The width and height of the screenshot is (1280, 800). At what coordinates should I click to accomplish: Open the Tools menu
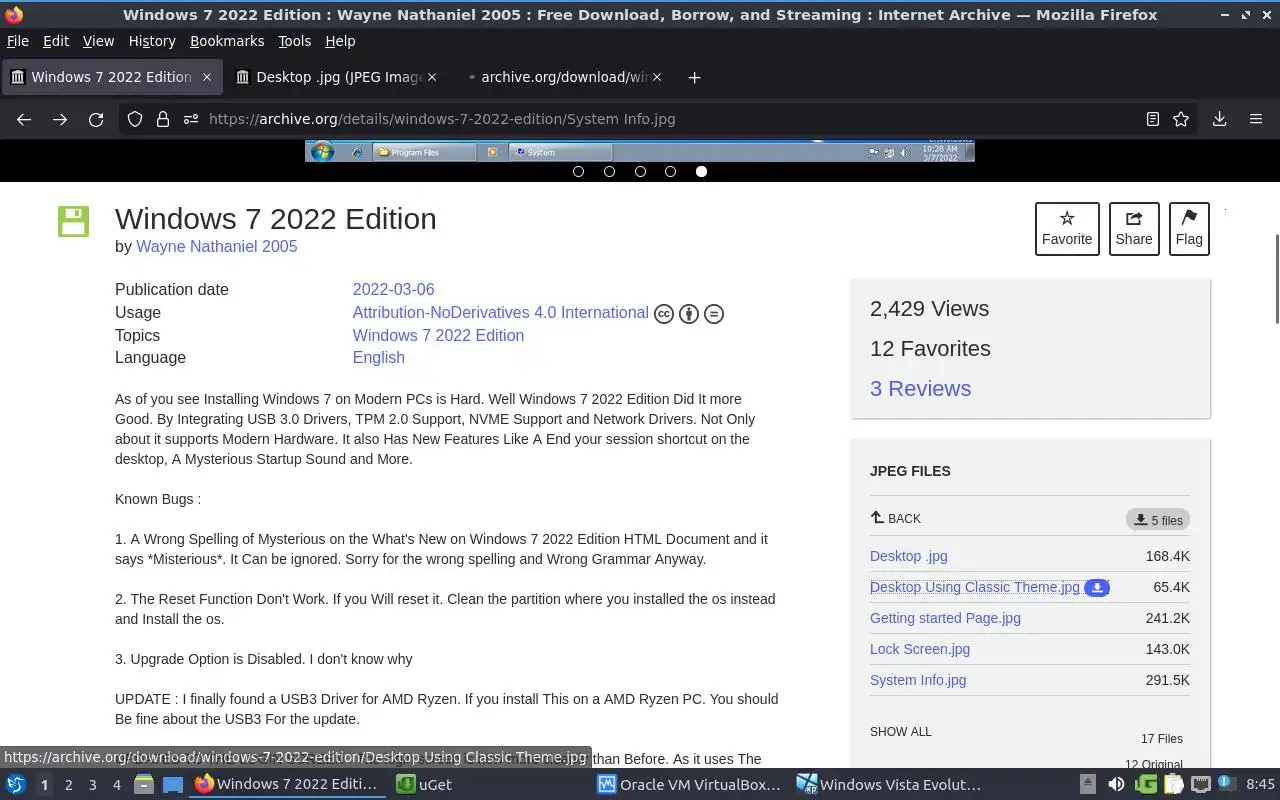(294, 41)
